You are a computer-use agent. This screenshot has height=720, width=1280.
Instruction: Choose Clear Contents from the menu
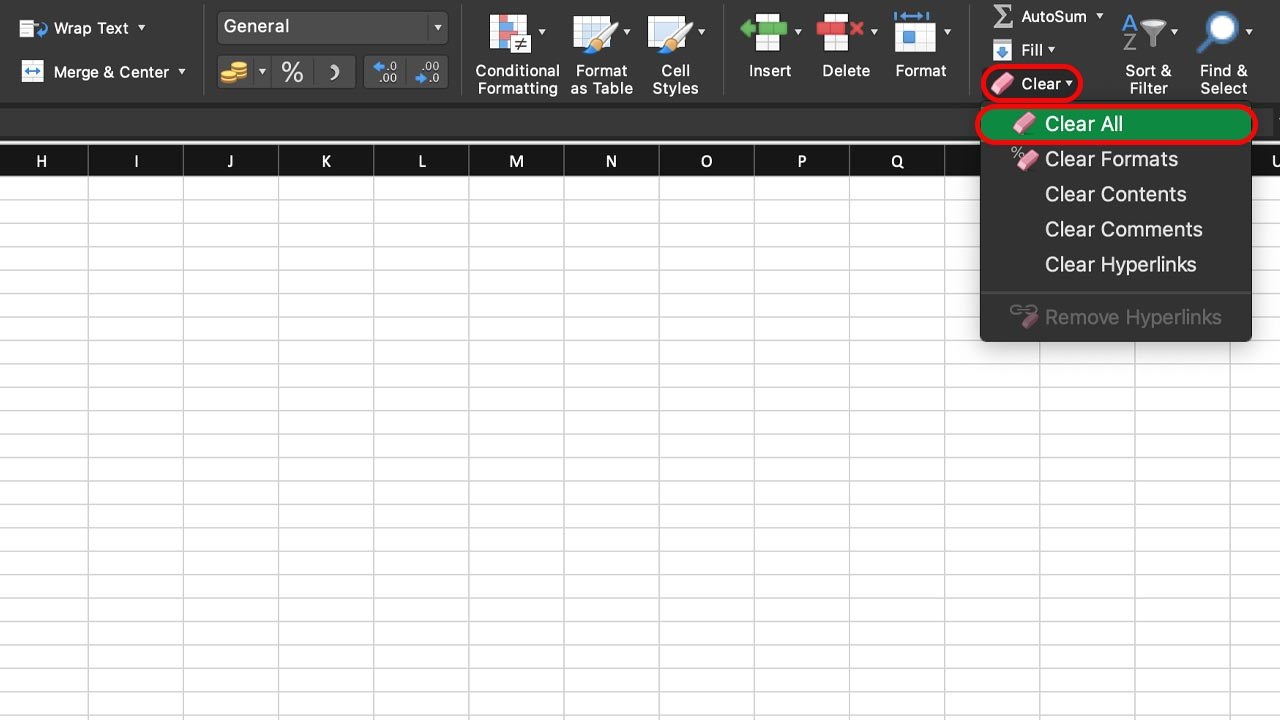coord(1116,194)
